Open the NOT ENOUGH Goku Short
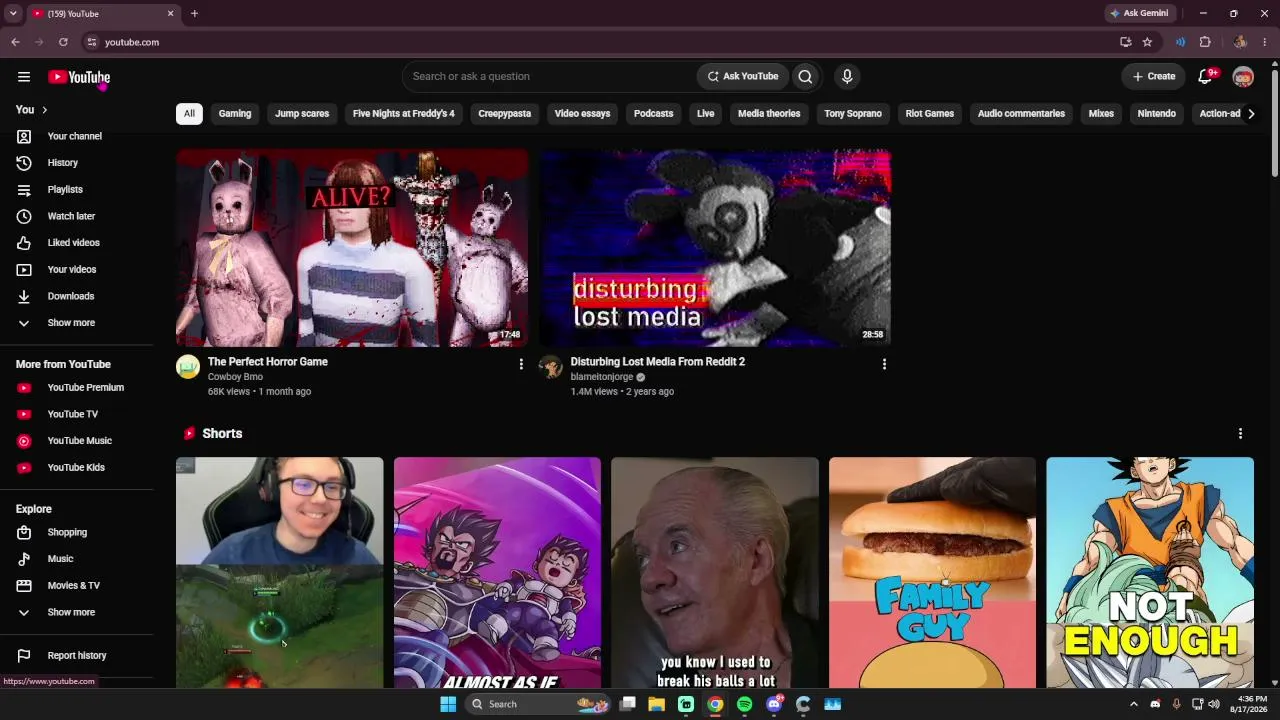This screenshot has width=1280, height=720. click(1150, 573)
